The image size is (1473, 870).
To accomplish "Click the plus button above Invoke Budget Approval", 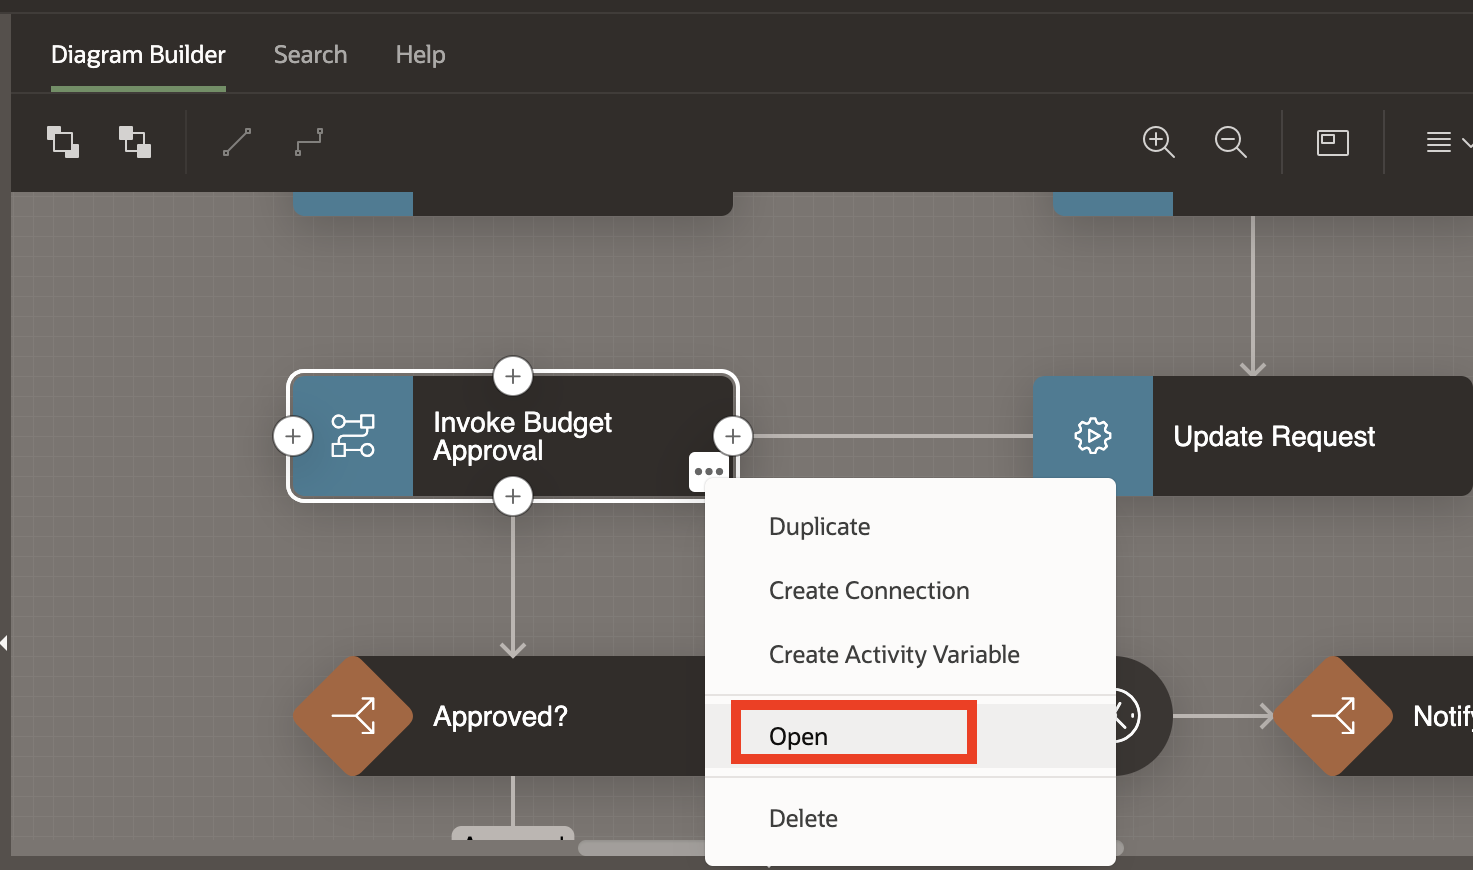I will coord(513,377).
